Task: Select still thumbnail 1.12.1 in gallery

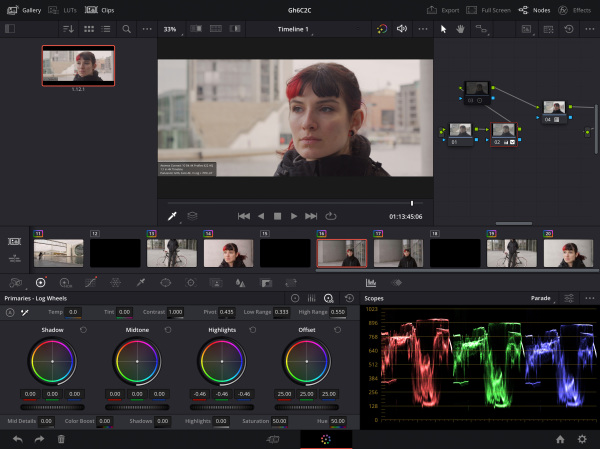Action: click(78, 65)
